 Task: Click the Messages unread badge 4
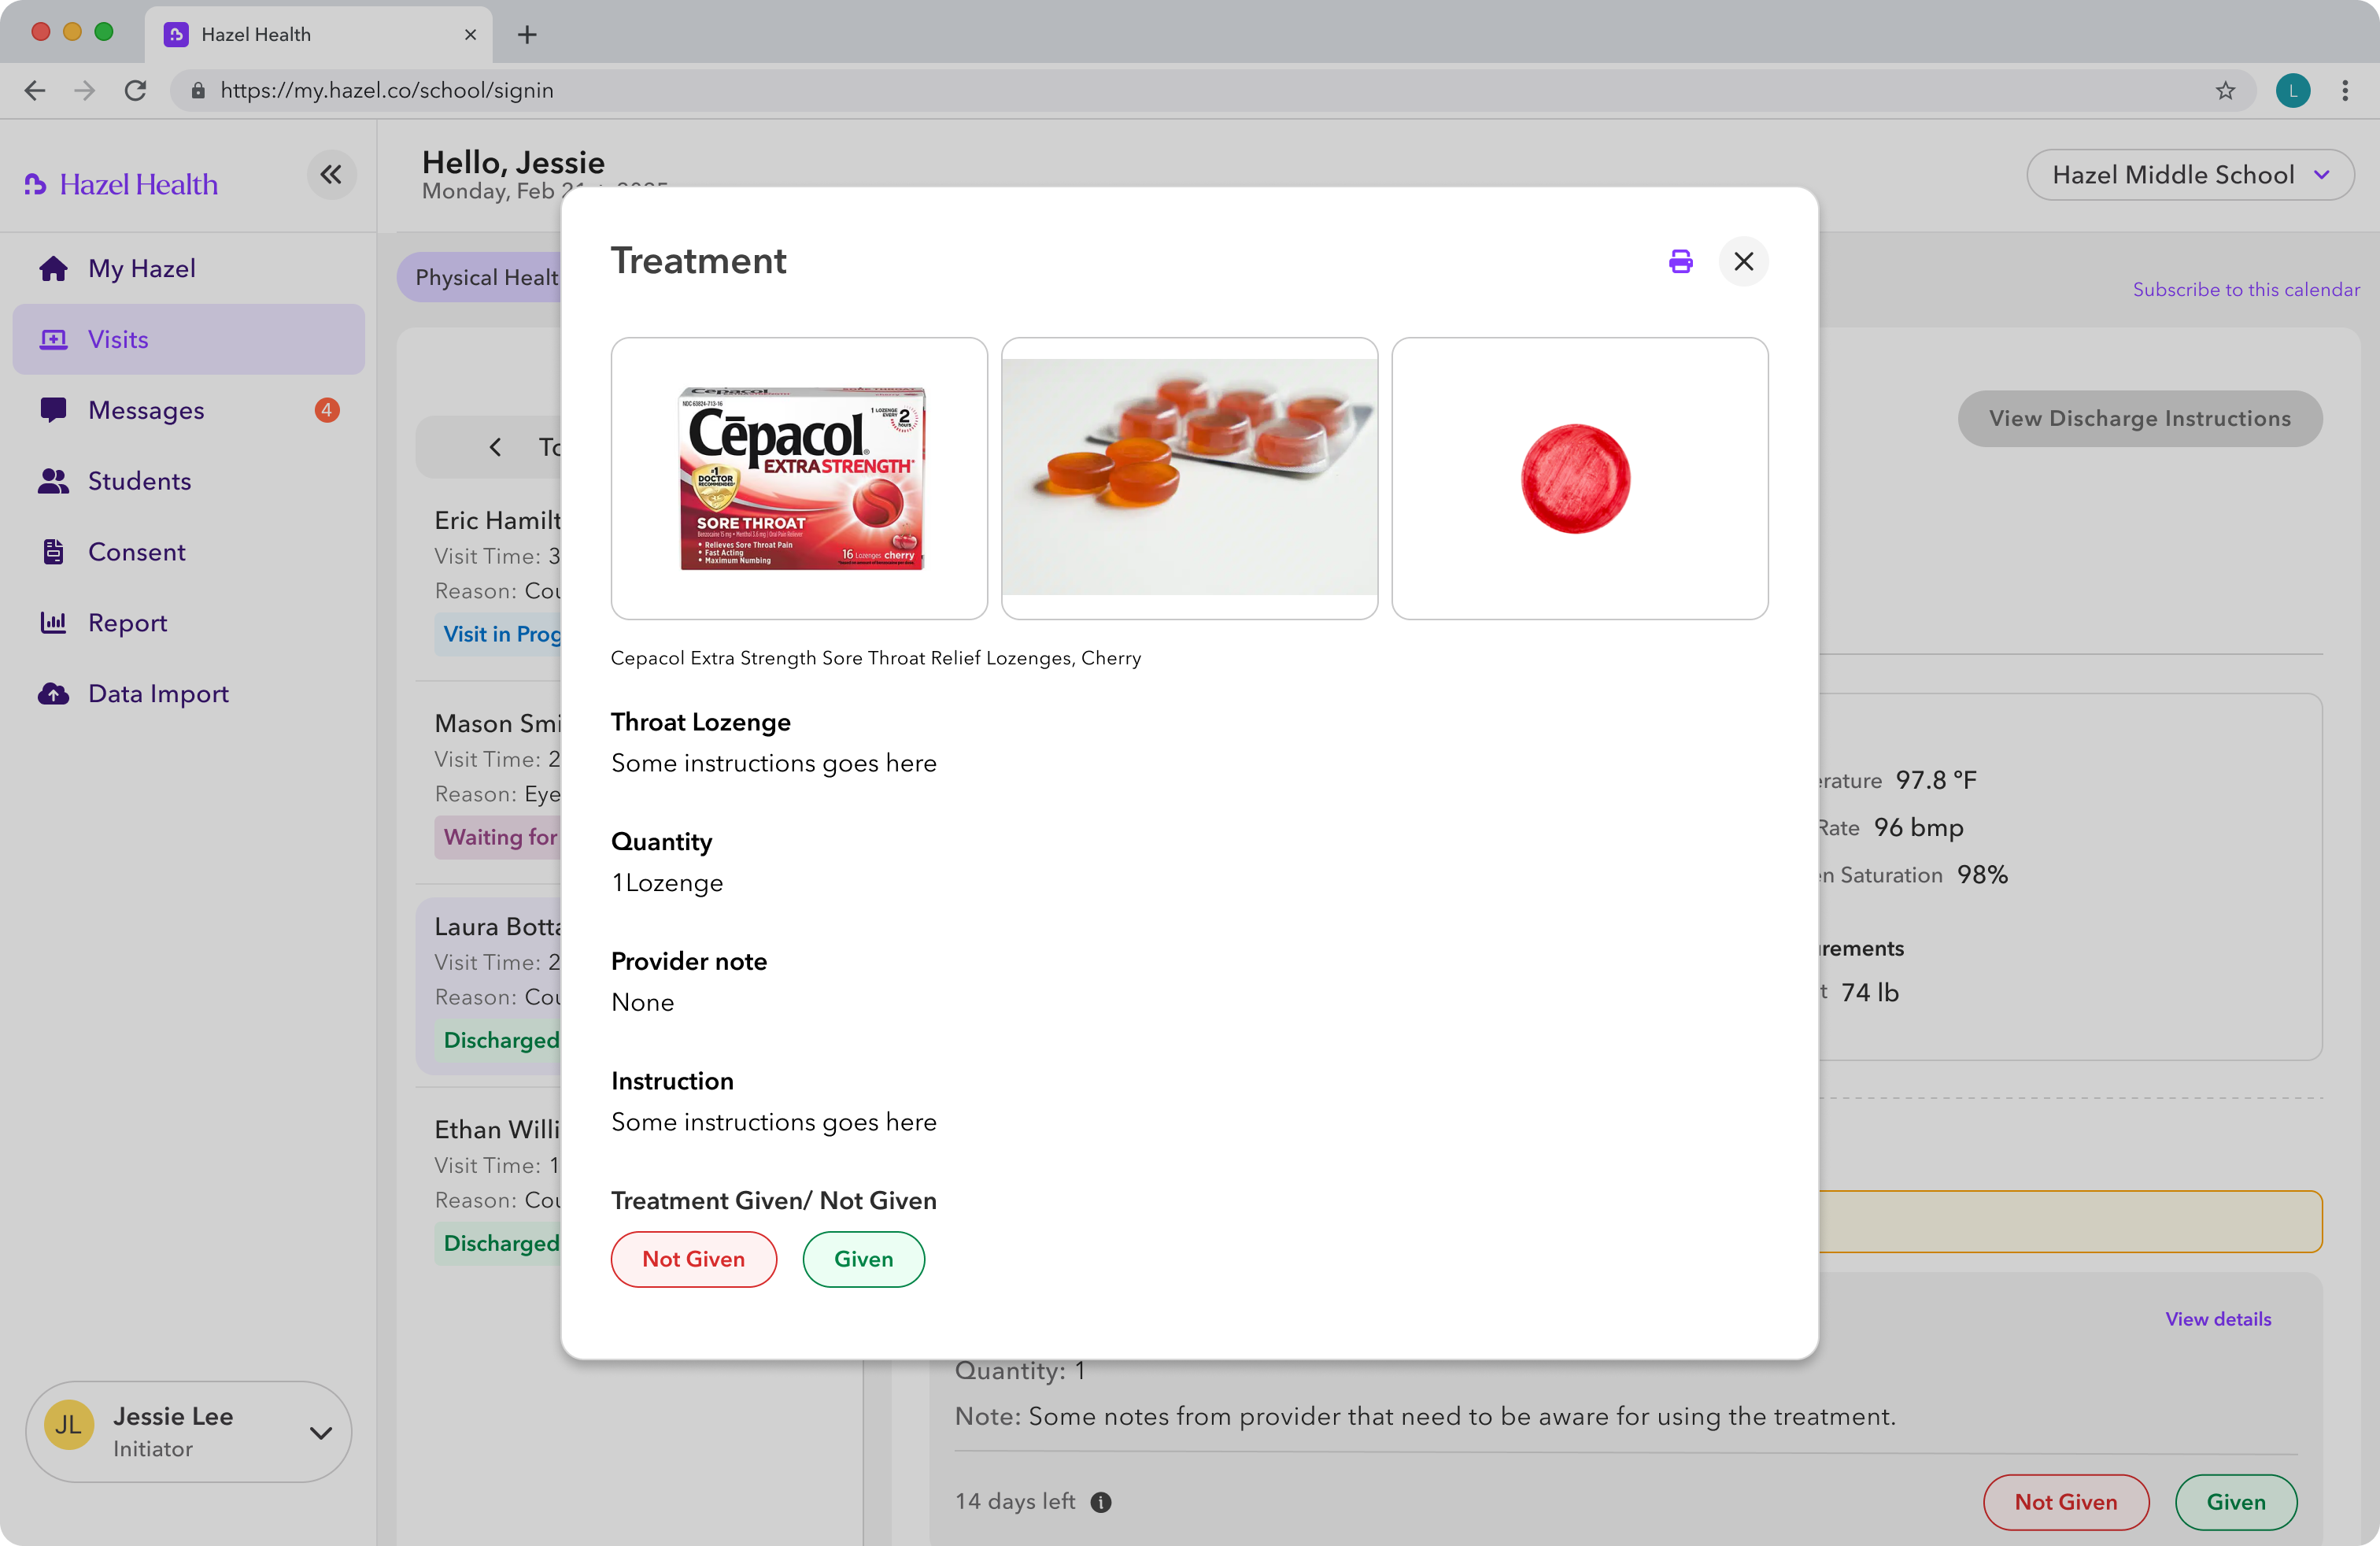(326, 410)
